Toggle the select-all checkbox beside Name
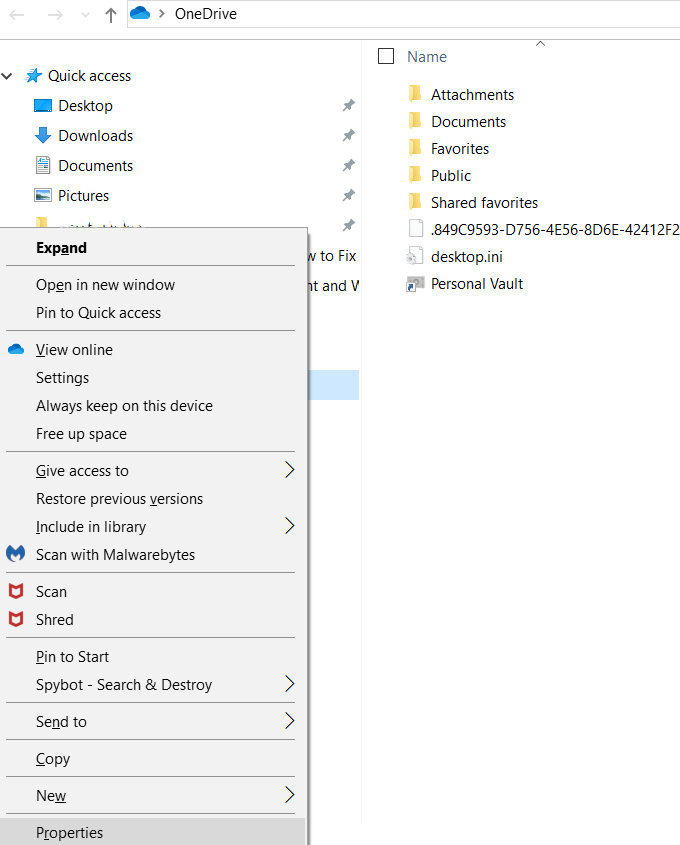This screenshot has width=680, height=845. click(386, 57)
